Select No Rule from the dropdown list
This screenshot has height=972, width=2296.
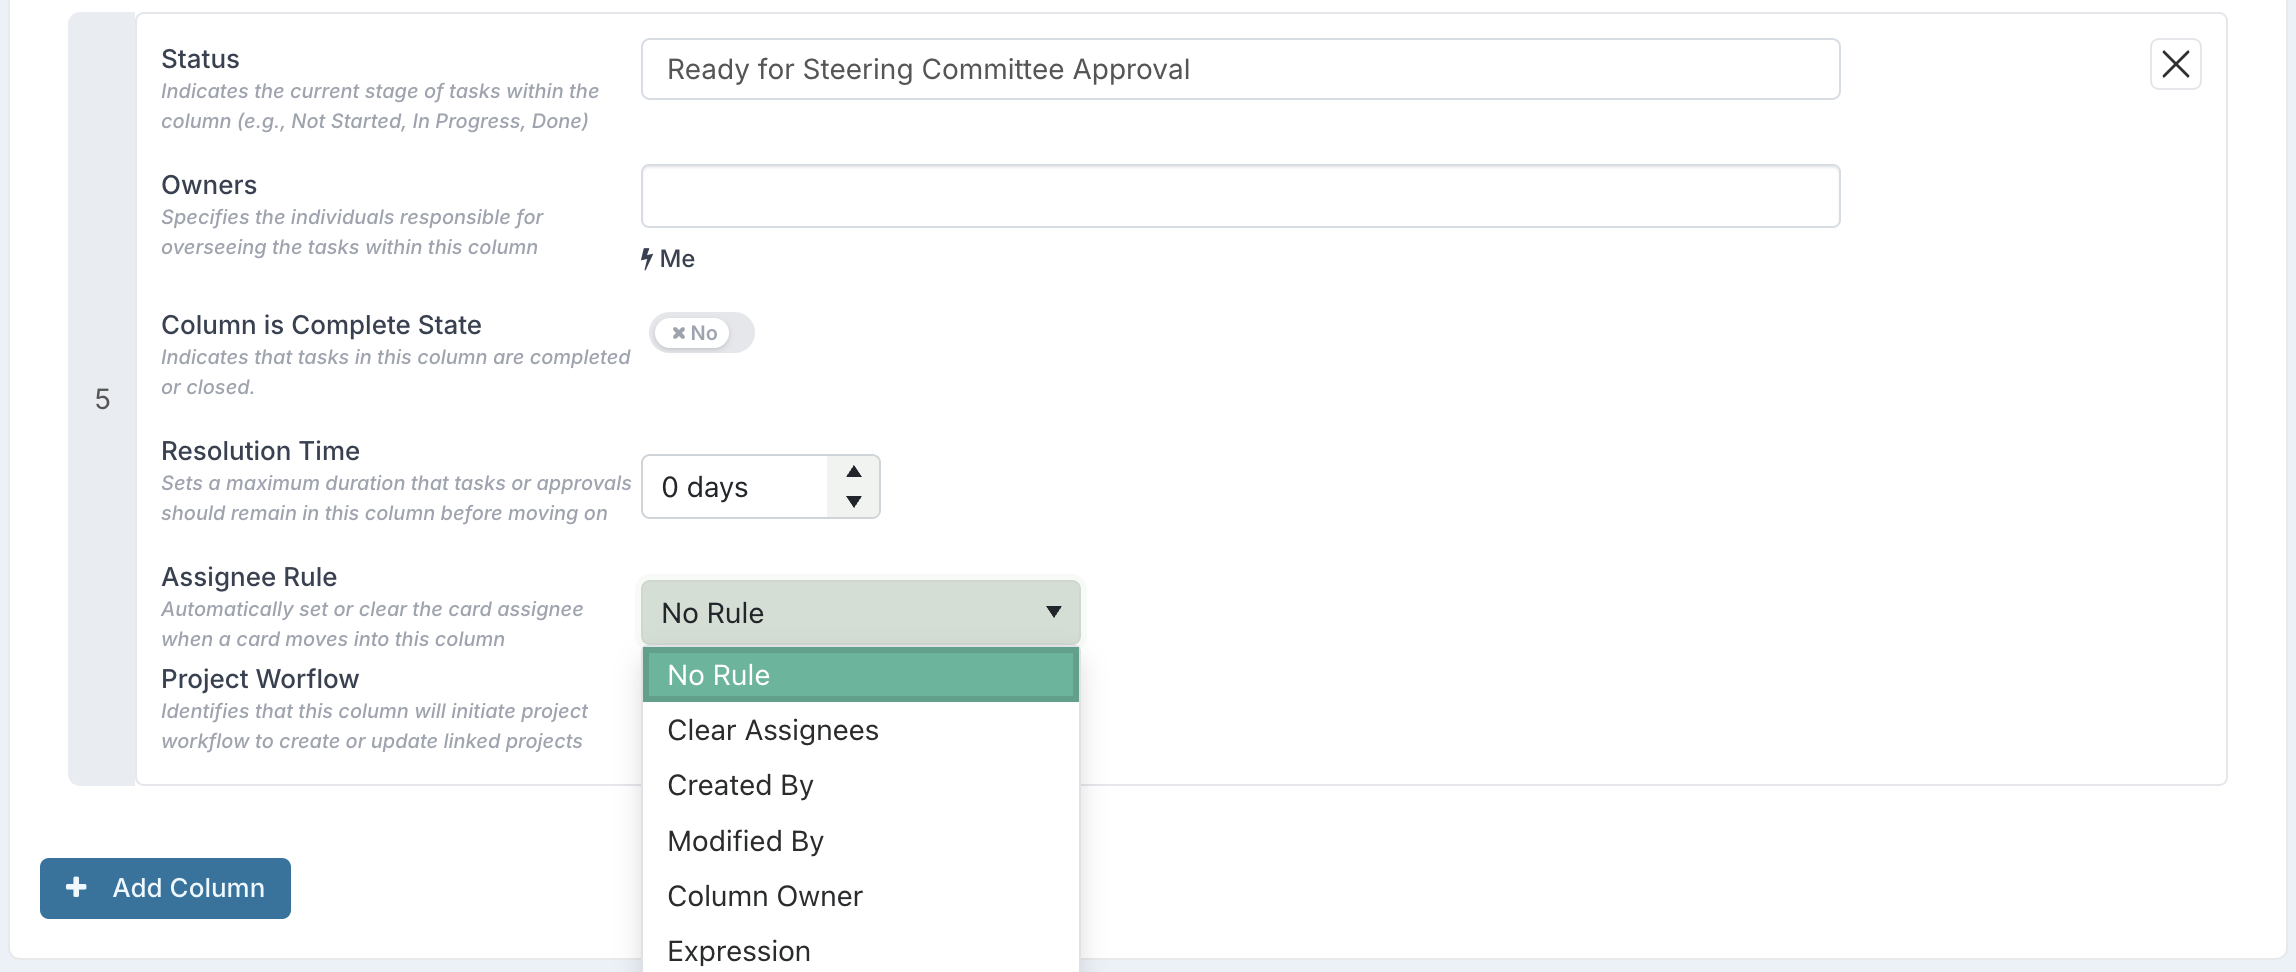point(860,675)
